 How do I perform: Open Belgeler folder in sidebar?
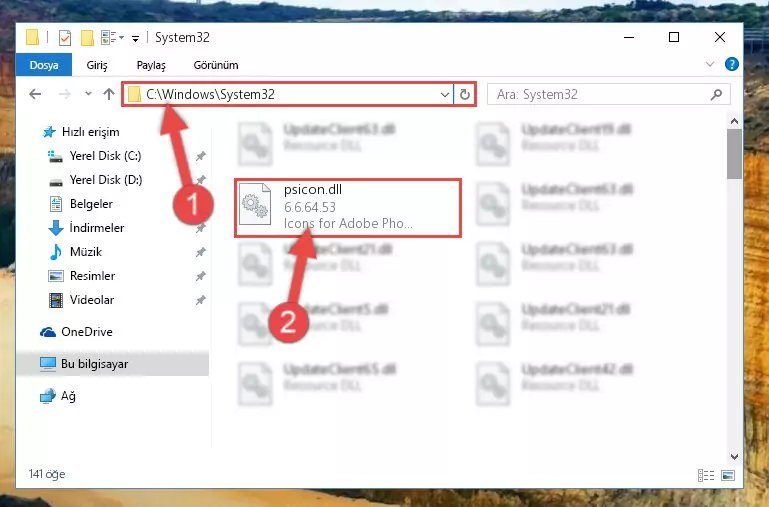[x=91, y=204]
